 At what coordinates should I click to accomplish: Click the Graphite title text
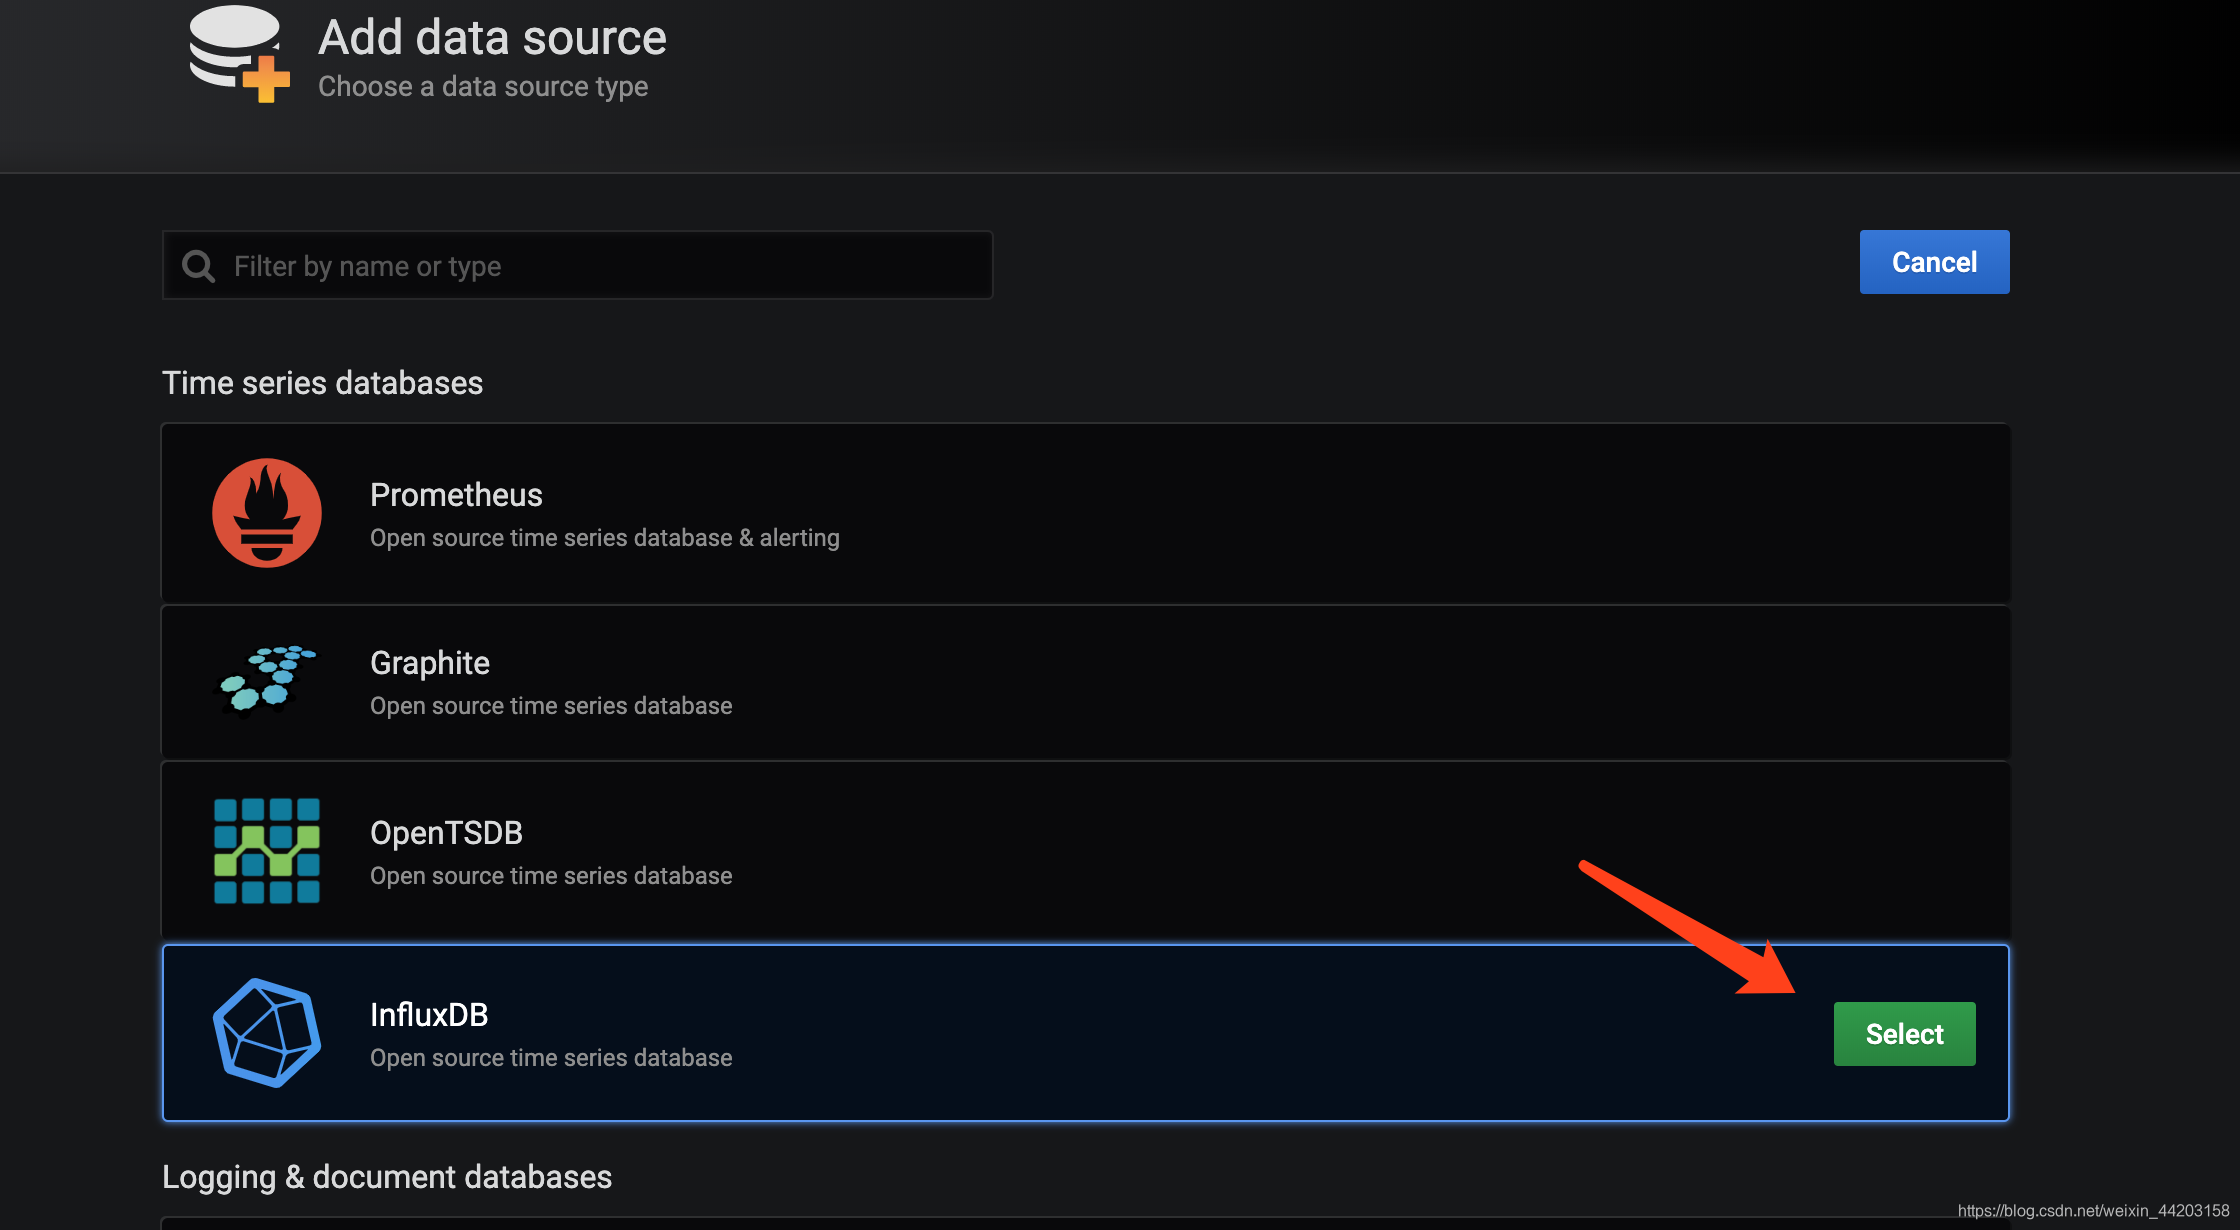430,663
